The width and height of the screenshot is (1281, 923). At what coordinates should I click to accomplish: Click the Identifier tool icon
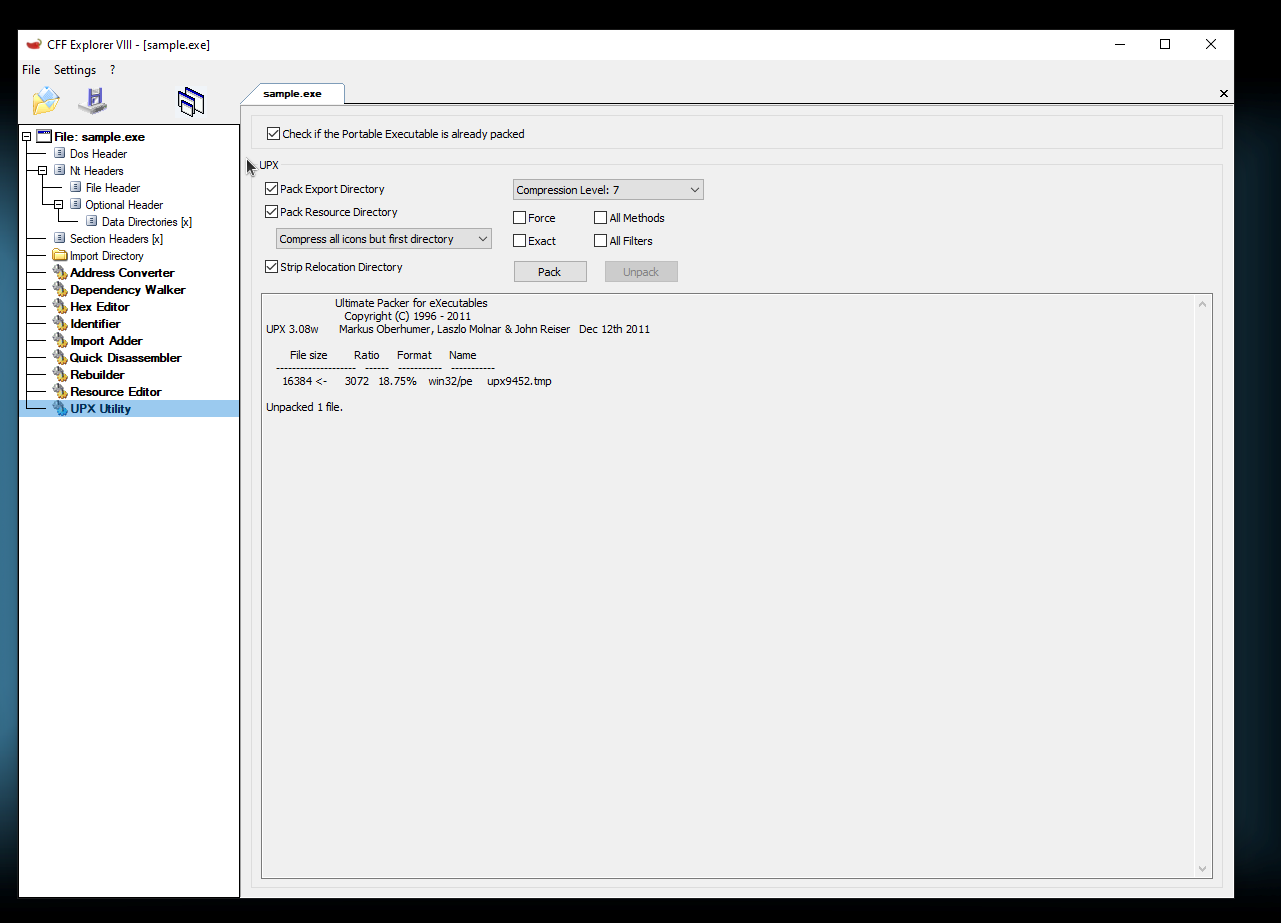pyautogui.click(x=60, y=324)
